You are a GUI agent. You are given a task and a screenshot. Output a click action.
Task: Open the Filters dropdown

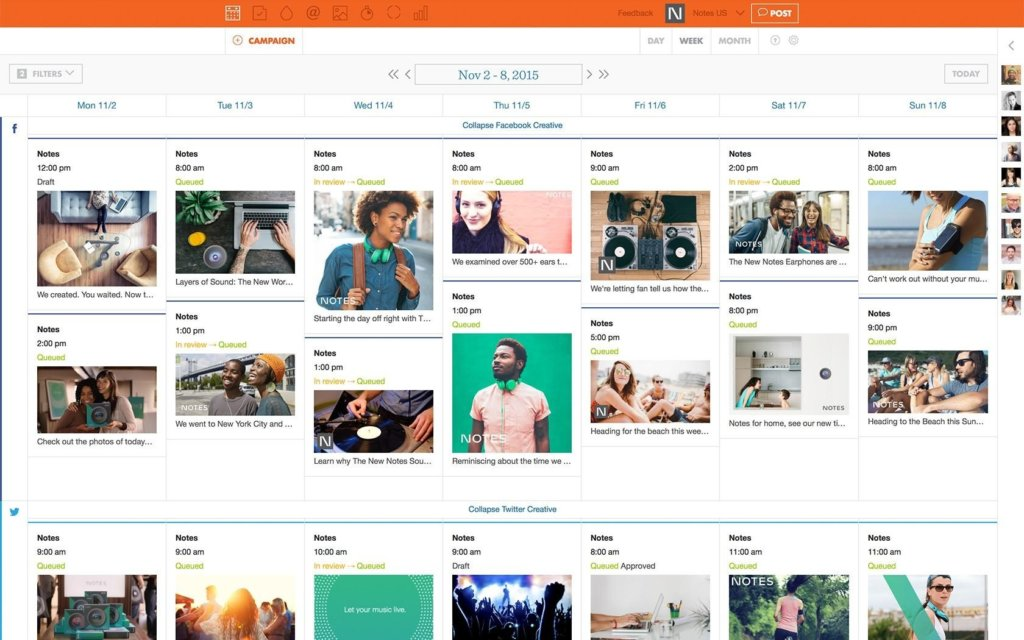48,73
